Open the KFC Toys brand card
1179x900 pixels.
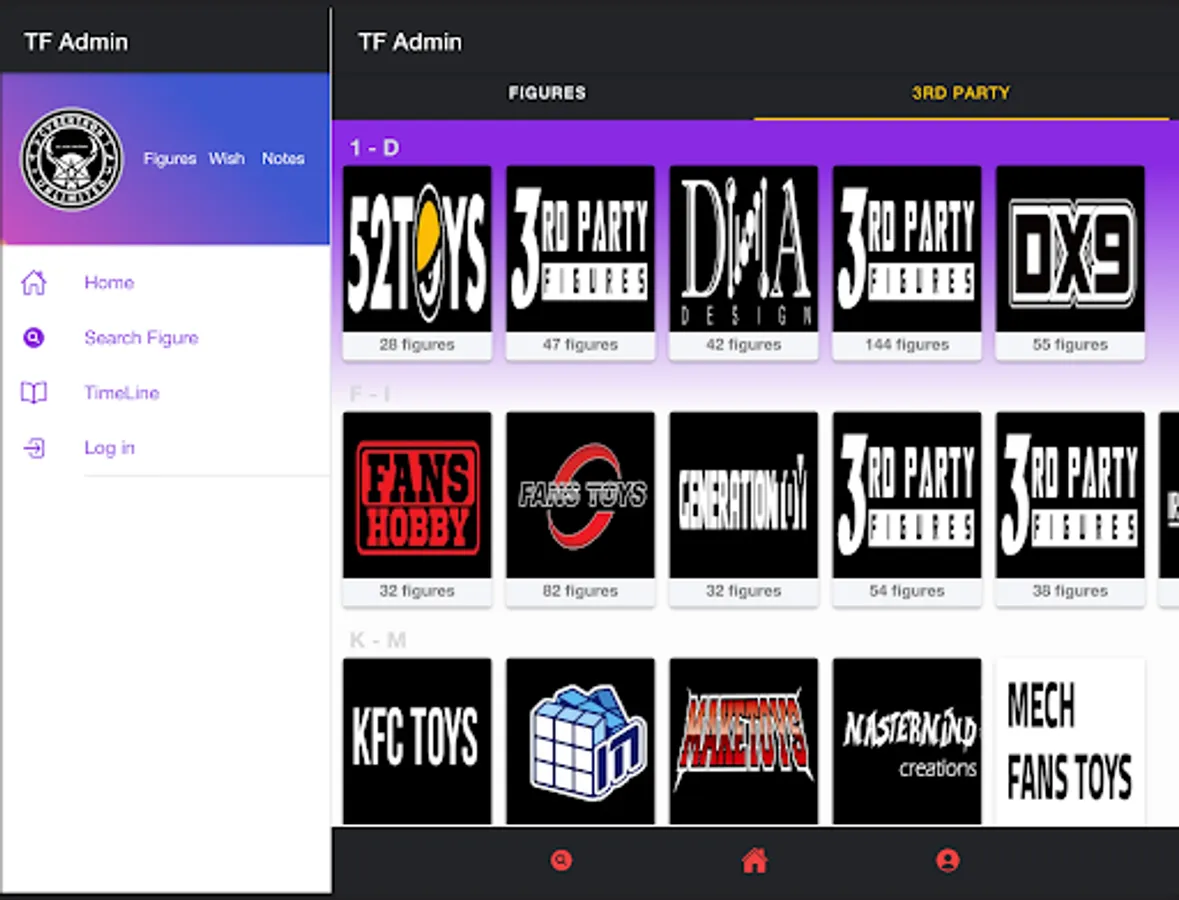417,741
